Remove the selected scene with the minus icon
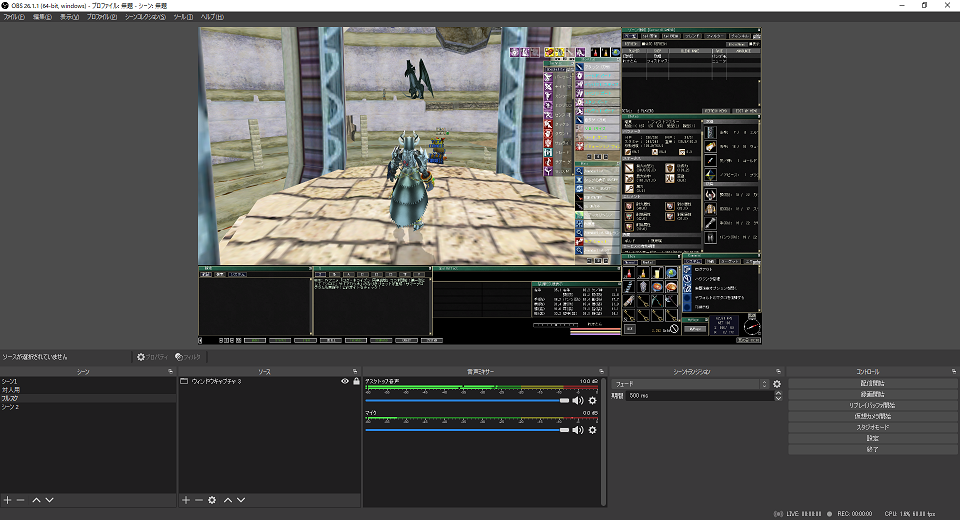960x520 pixels. click(21, 500)
